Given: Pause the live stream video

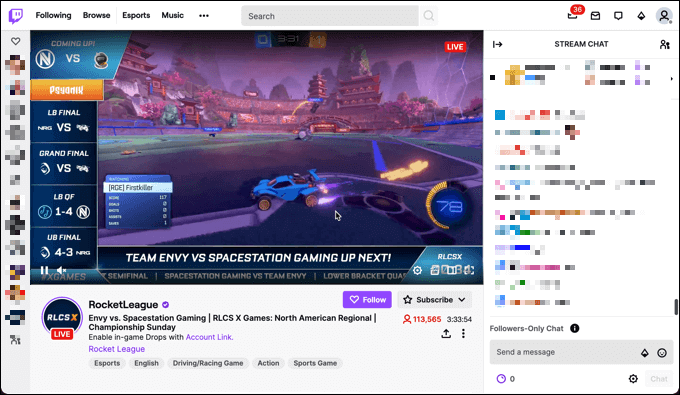Looking at the screenshot, I should coord(44,270).
